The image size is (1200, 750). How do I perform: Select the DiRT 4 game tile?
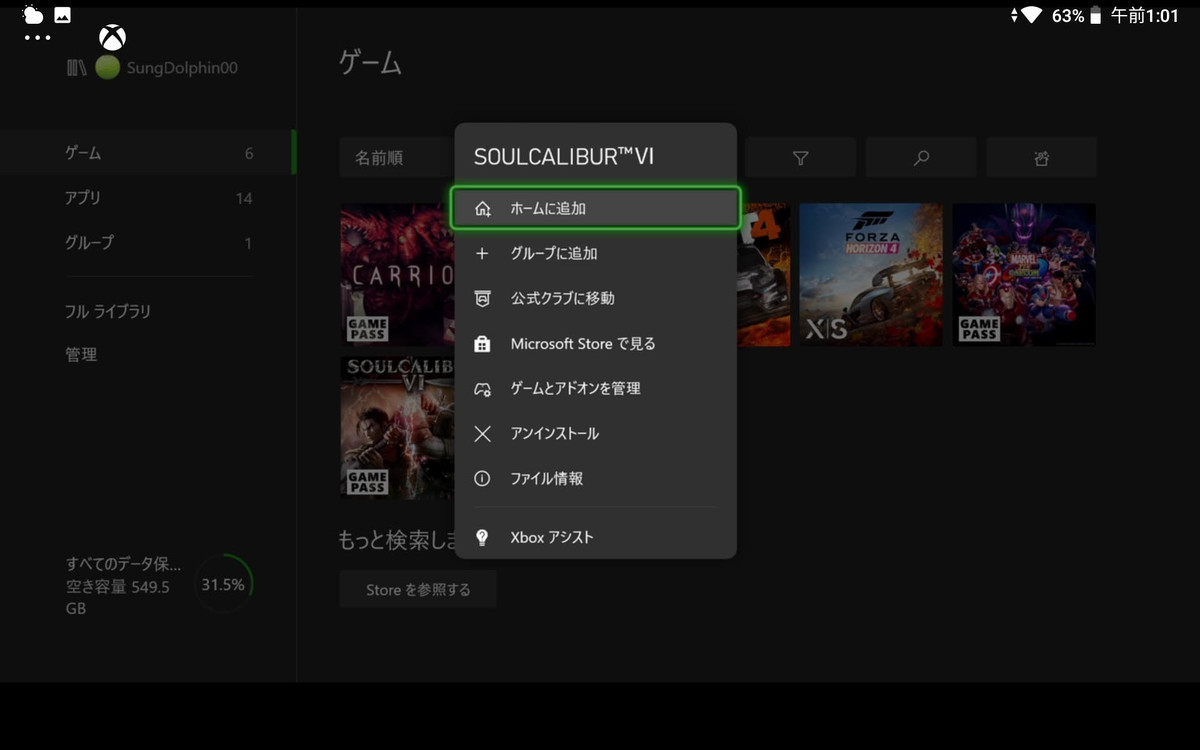click(763, 275)
